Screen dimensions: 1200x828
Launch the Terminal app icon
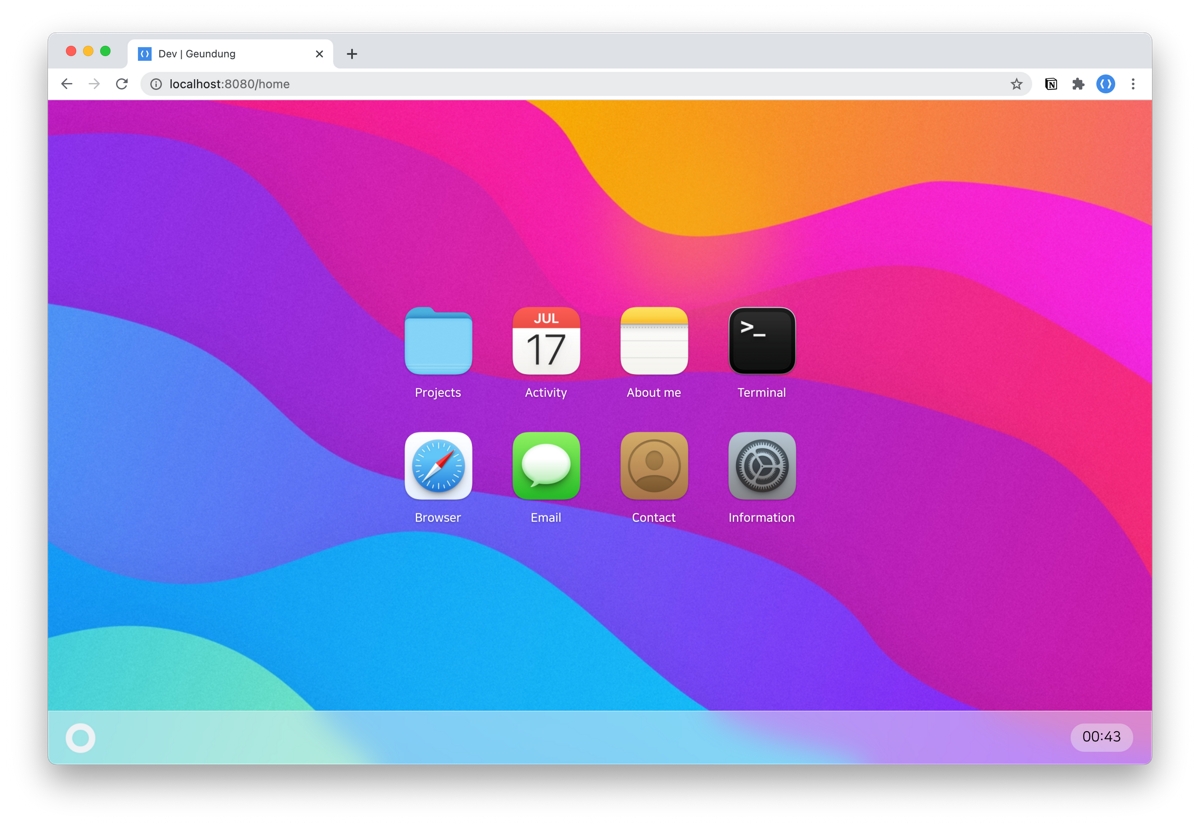pos(762,341)
